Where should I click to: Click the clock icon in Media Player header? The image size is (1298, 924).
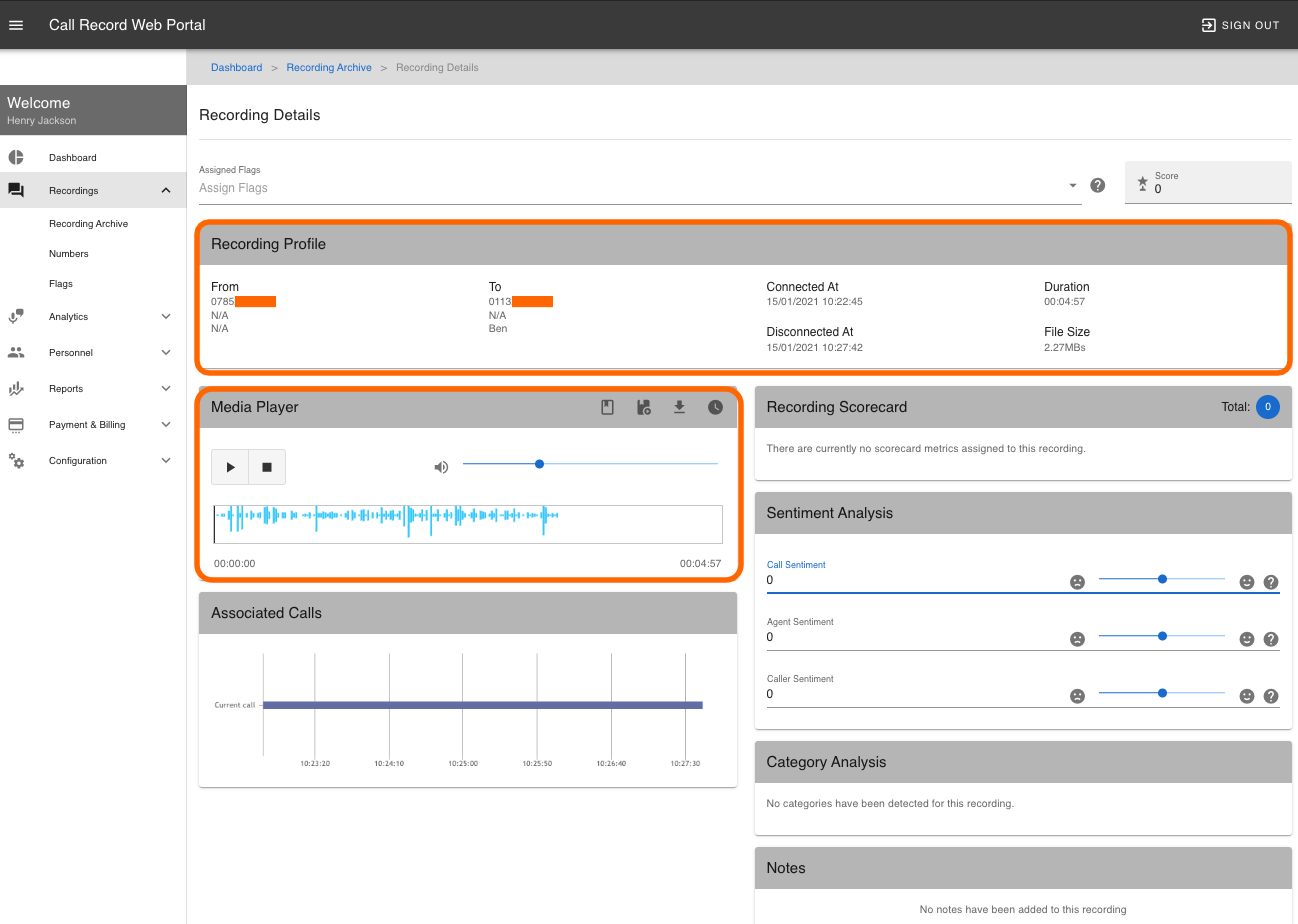tap(715, 407)
